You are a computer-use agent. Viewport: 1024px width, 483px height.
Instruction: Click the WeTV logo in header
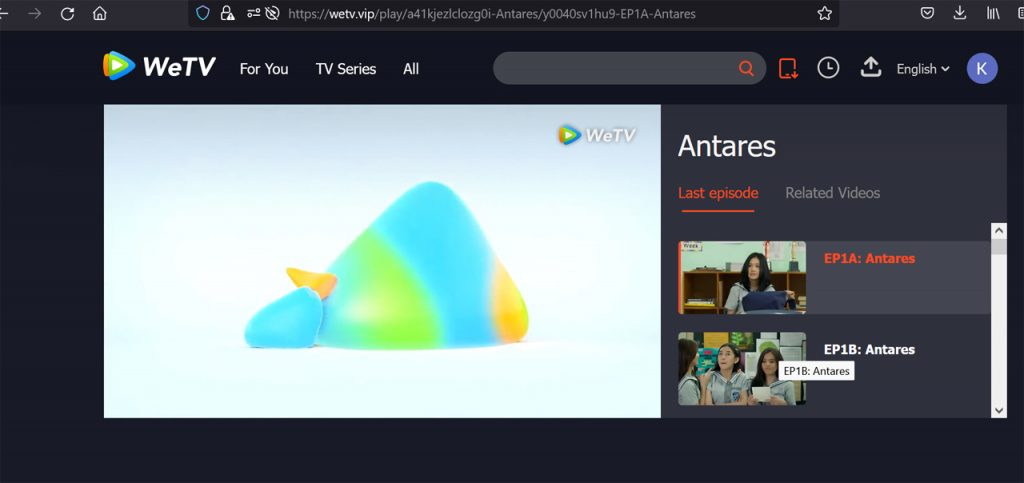click(x=159, y=66)
